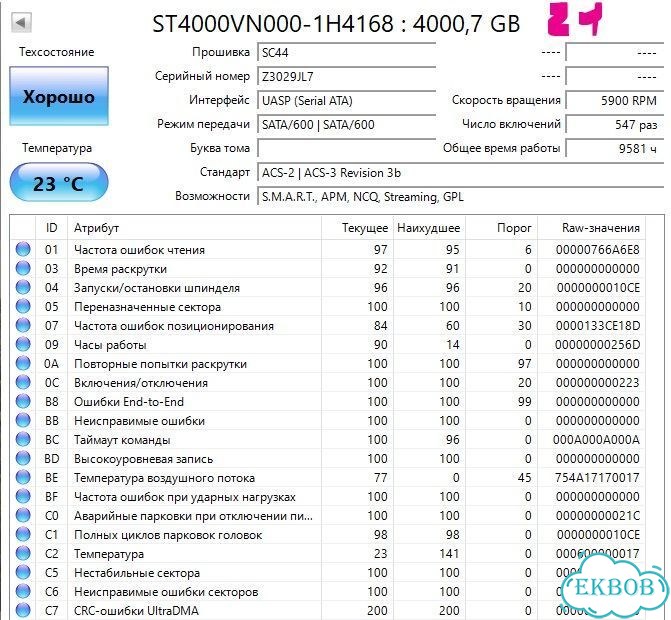This screenshot has width=671, height=620.
Task: Click the status icon for attribute 0A
Action: (23, 363)
